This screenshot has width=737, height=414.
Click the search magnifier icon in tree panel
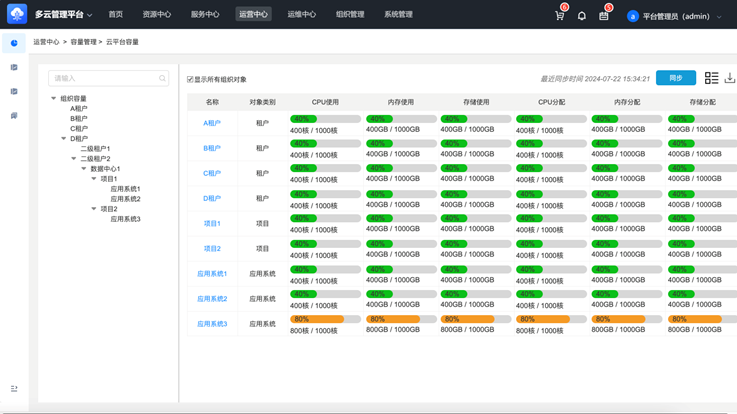(x=162, y=78)
